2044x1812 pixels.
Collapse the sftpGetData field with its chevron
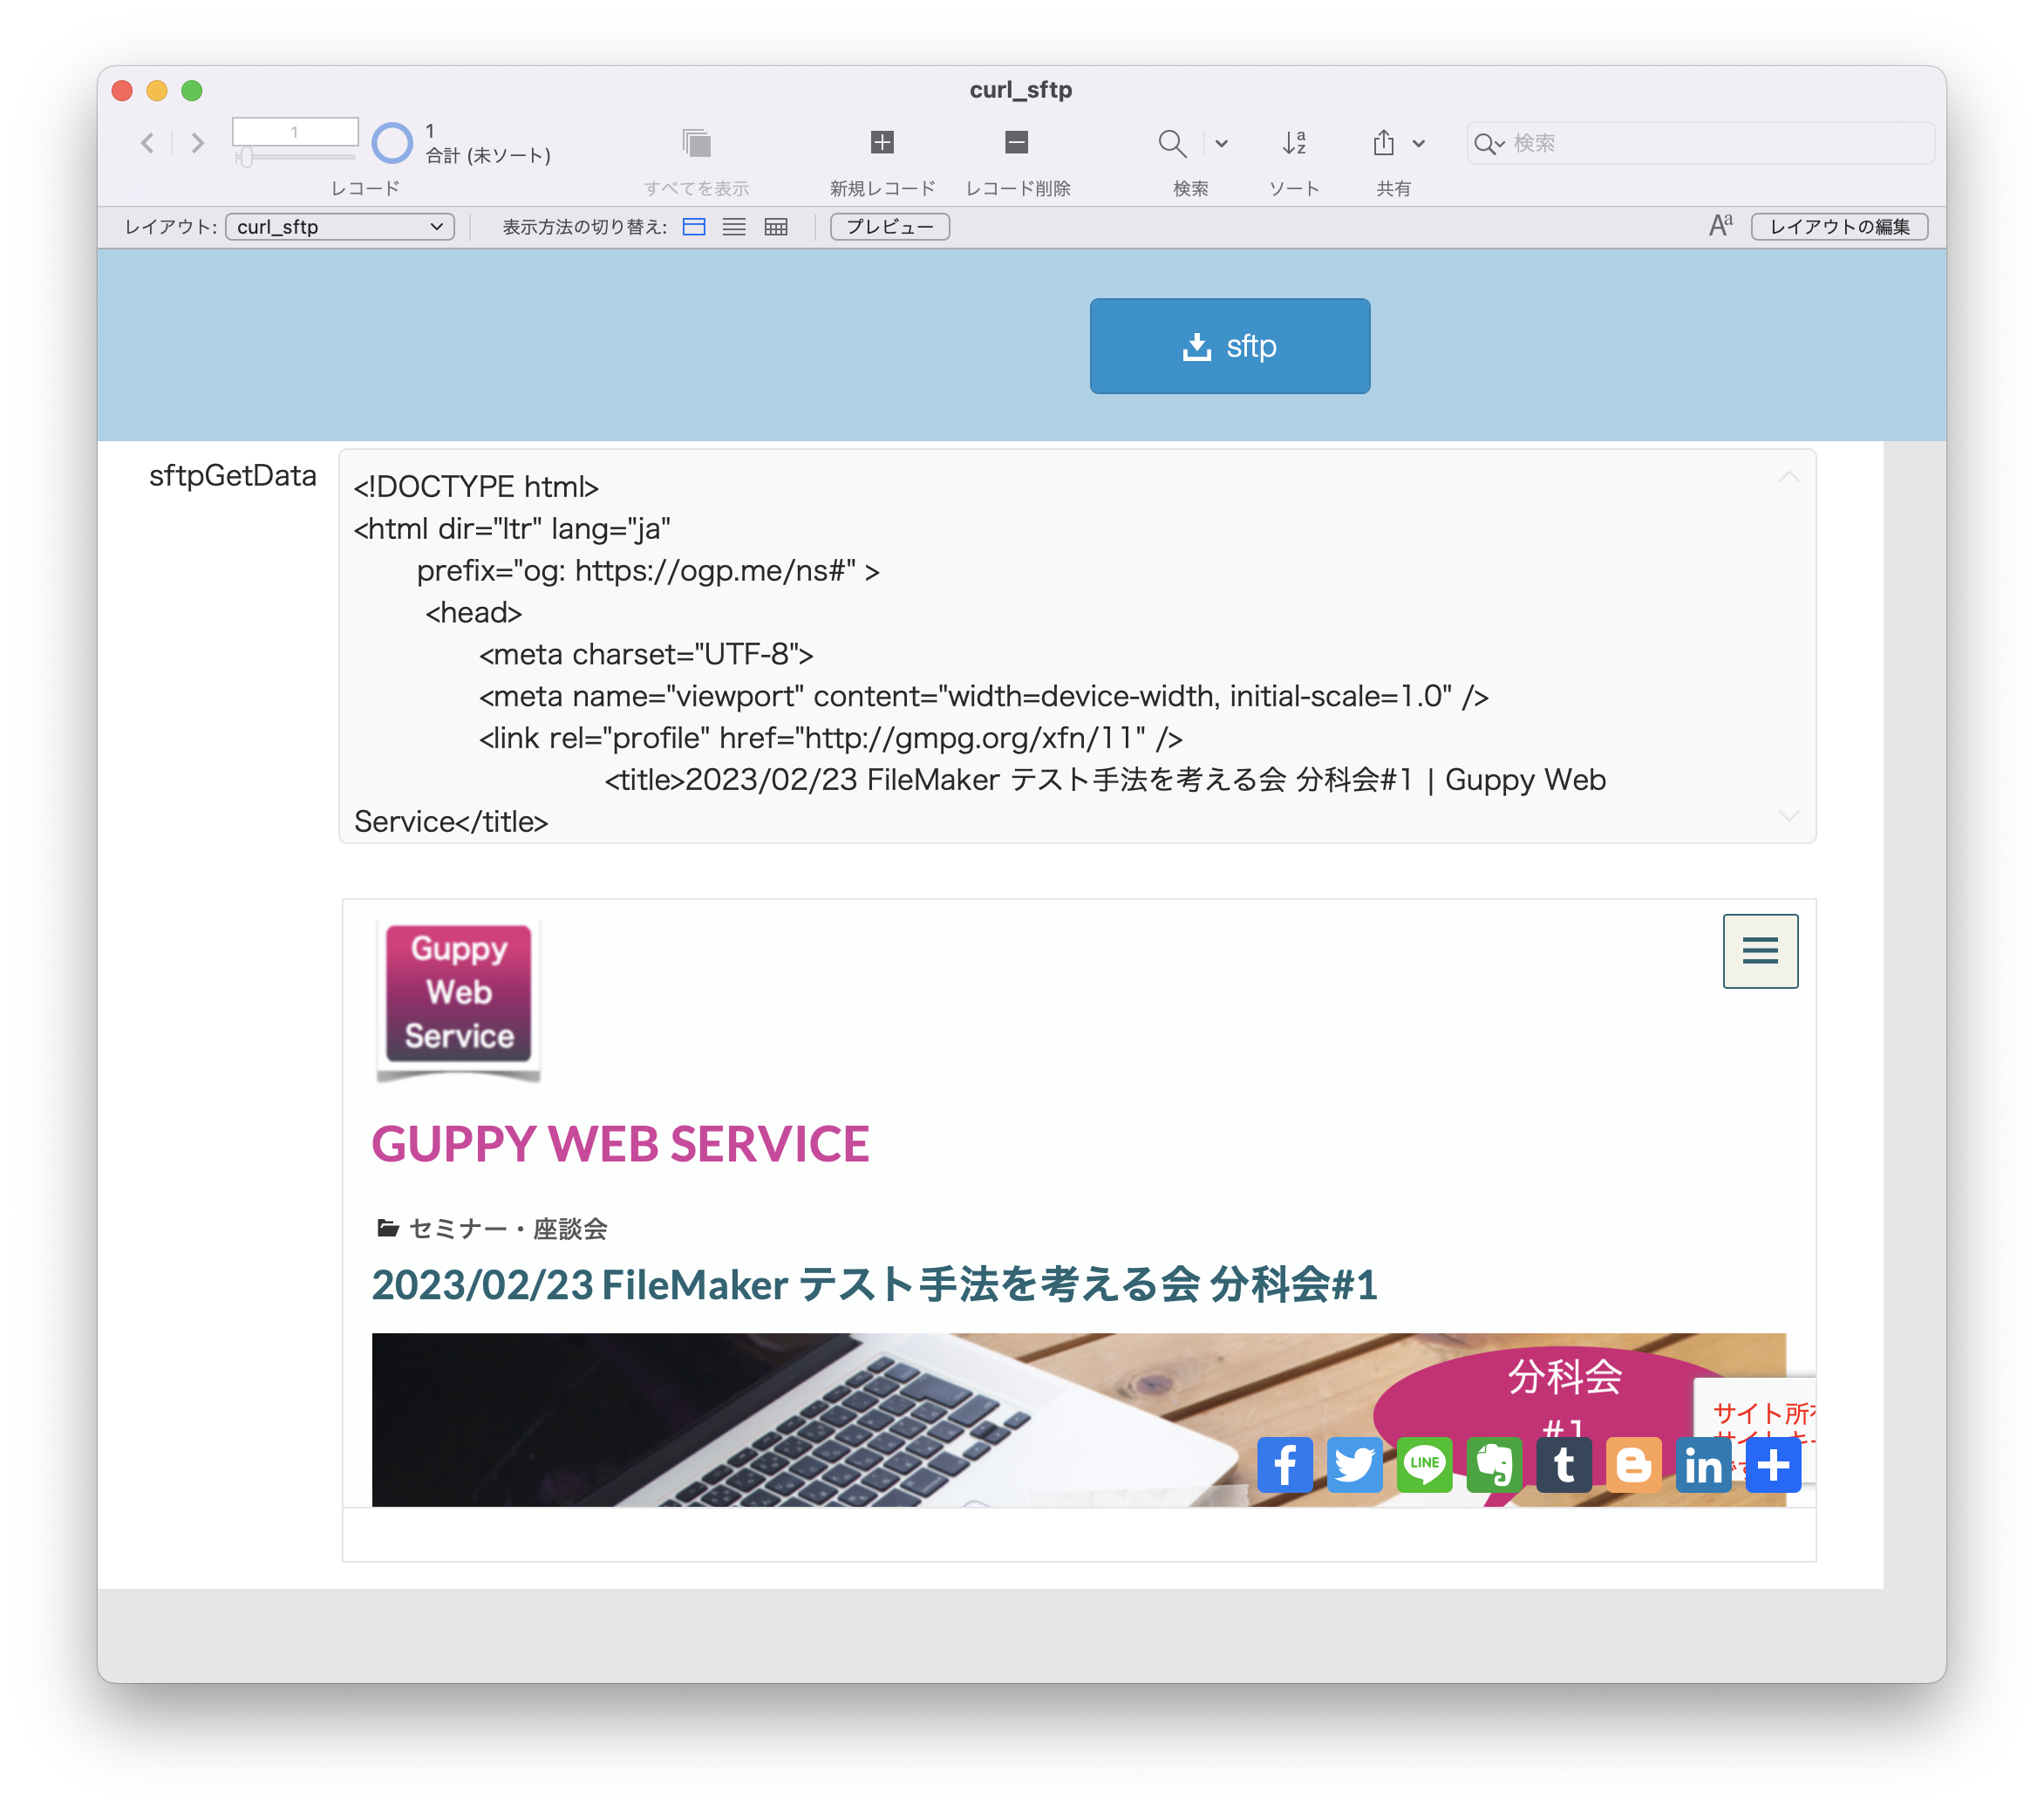1789,477
